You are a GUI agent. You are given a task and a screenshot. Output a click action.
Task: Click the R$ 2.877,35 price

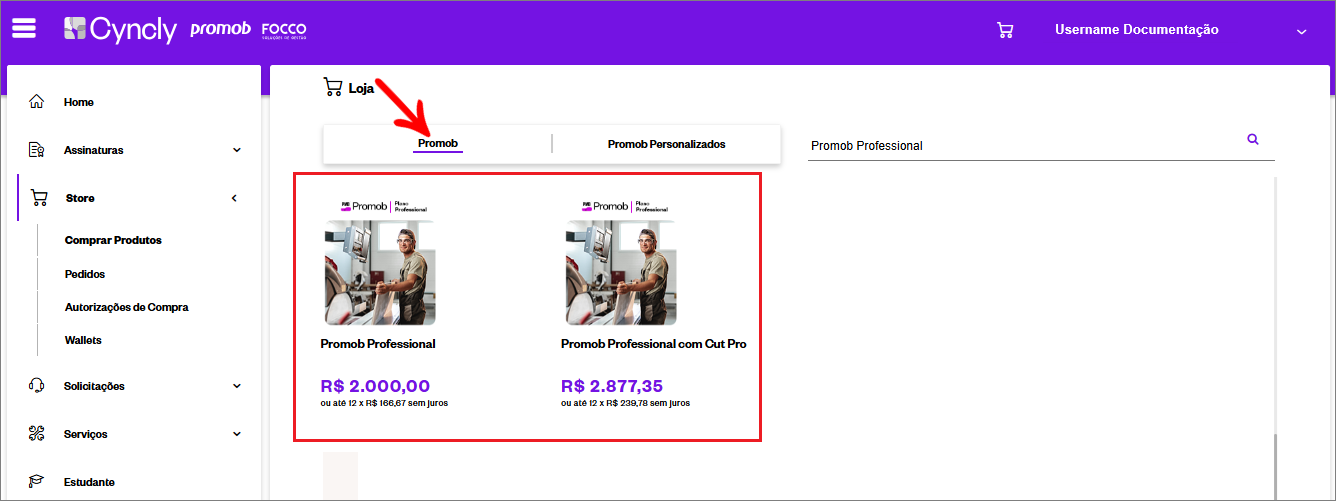612,386
